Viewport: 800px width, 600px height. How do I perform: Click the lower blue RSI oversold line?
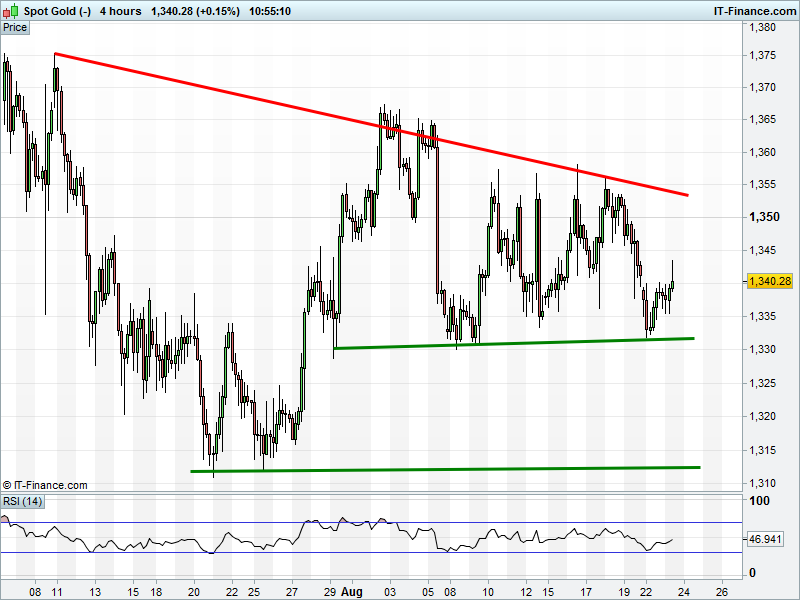click(371, 553)
